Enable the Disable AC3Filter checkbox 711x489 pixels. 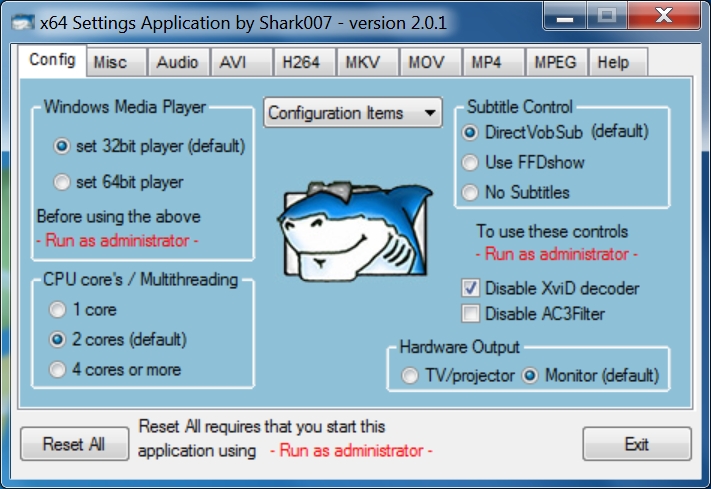(x=470, y=314)
